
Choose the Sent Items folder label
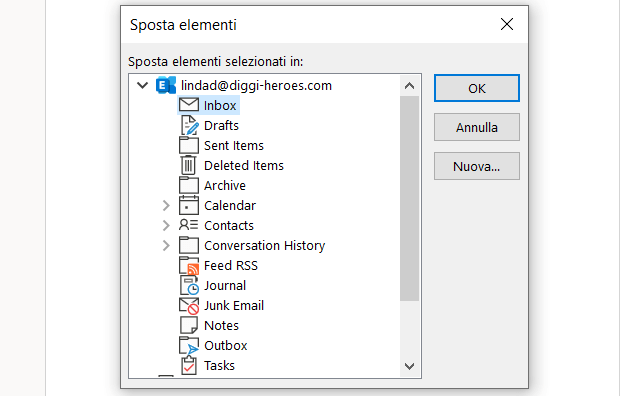(234, 145)
